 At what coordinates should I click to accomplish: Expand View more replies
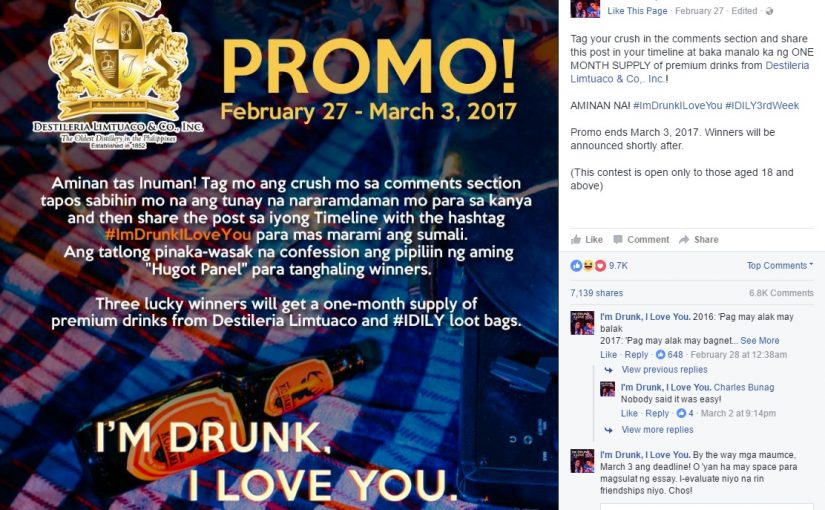(657, 429)
